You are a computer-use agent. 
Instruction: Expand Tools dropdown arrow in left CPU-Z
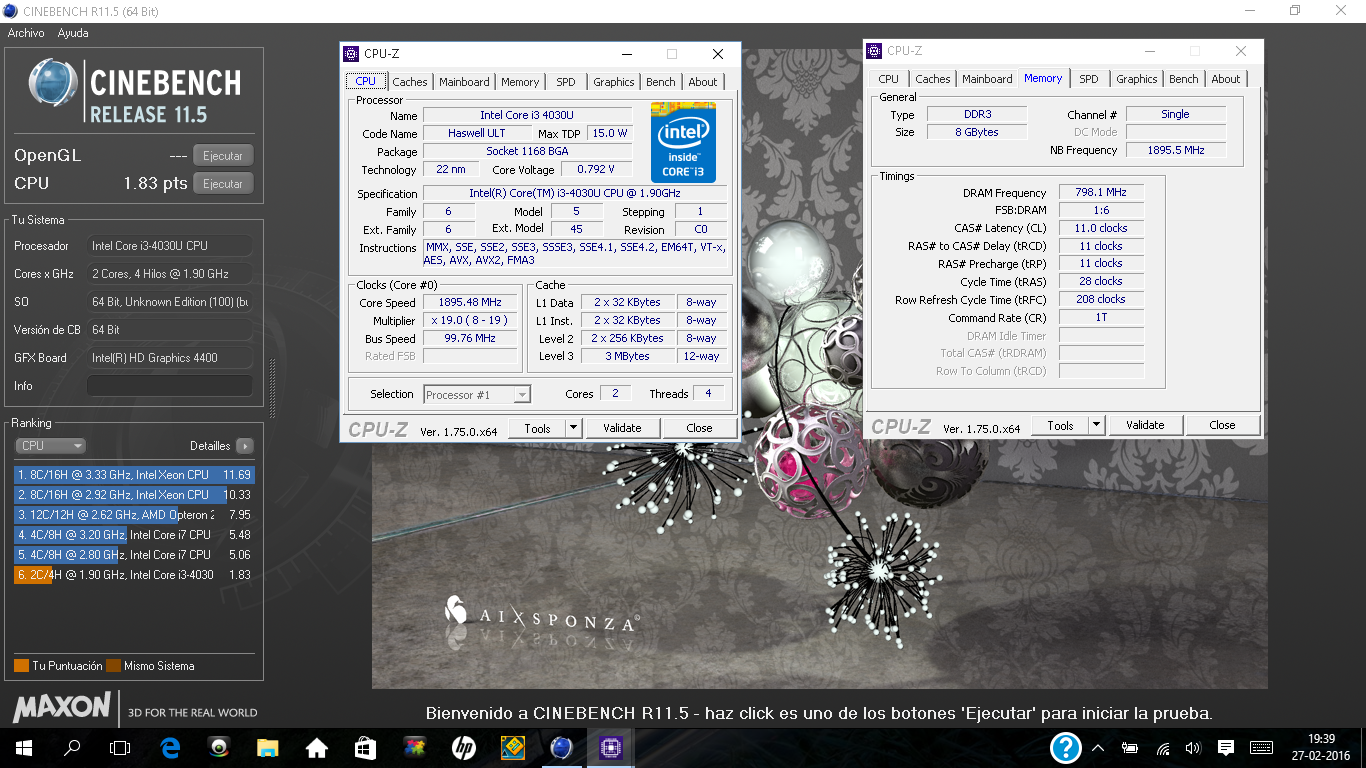(573, 428)
